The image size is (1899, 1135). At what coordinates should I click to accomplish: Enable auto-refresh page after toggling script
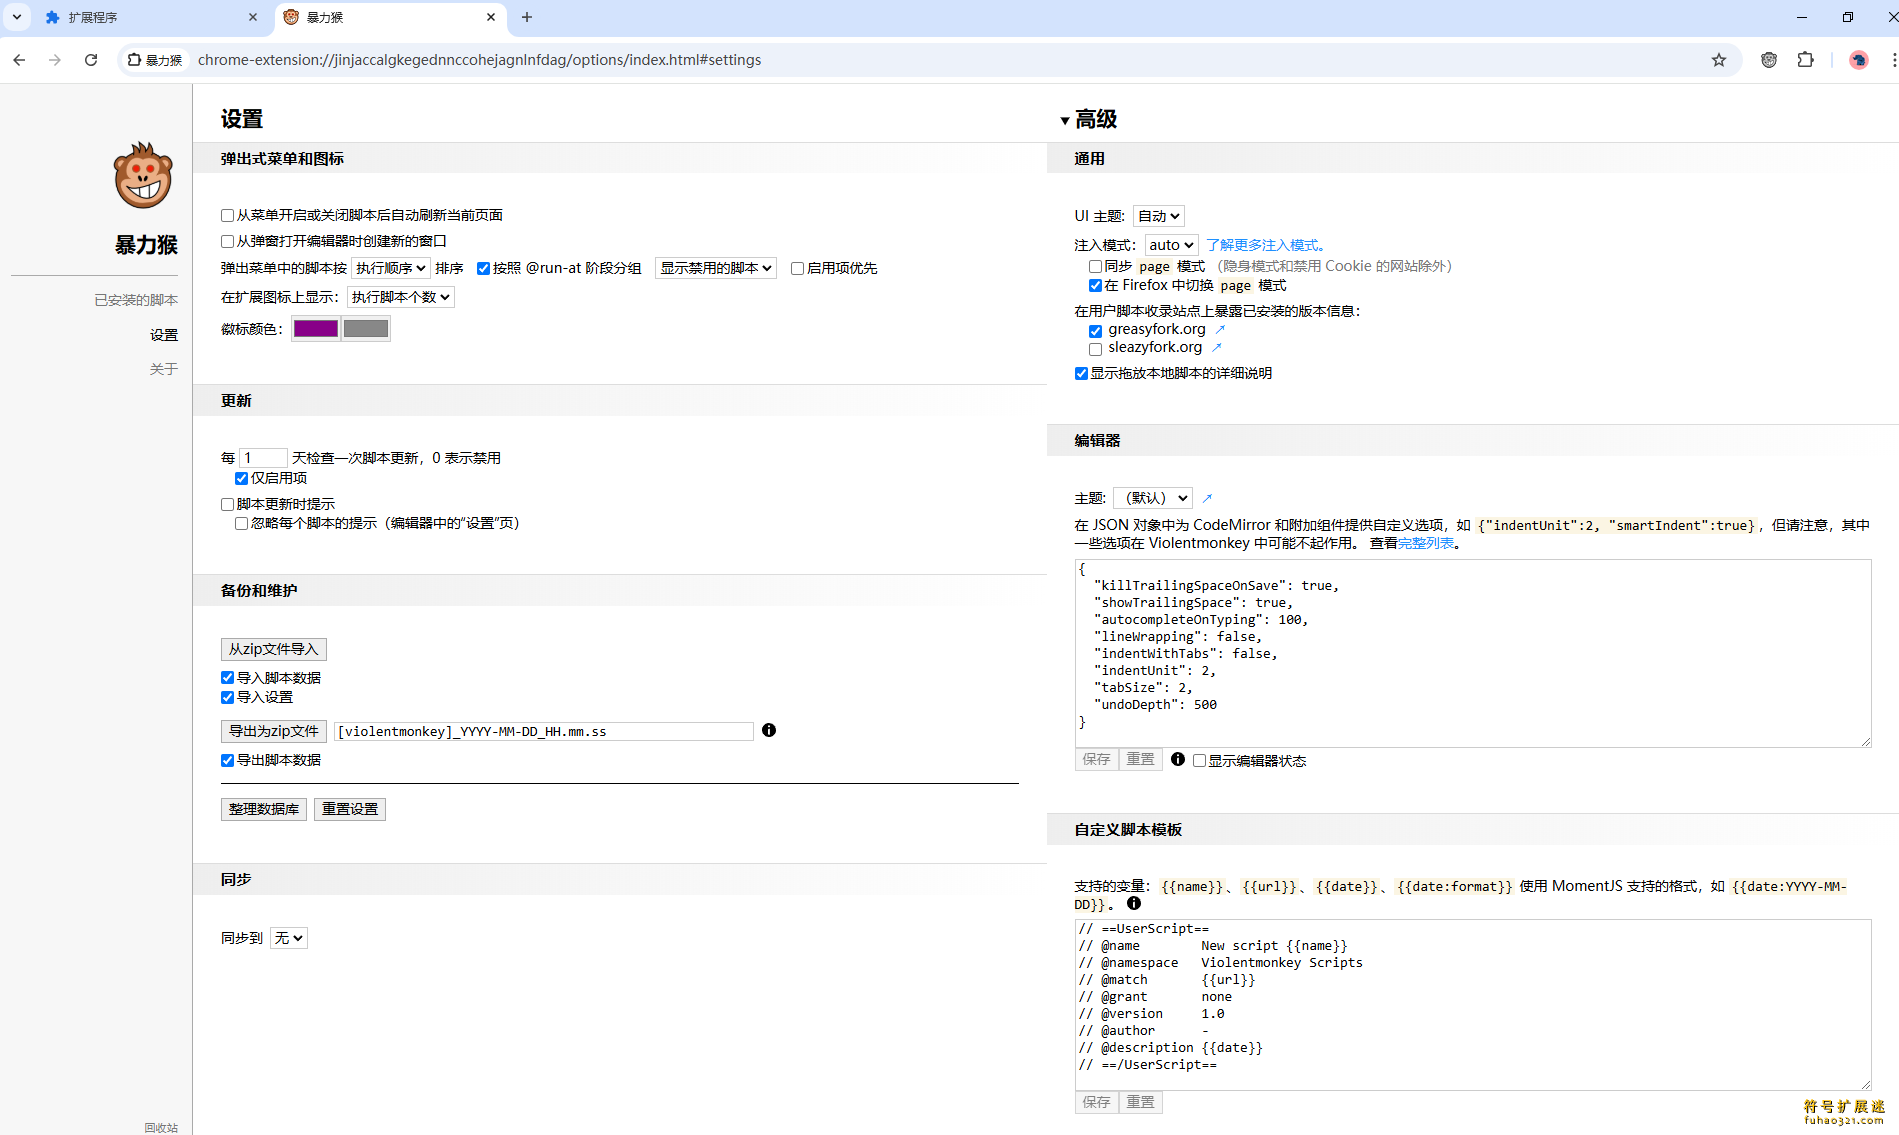coord(227,215)
